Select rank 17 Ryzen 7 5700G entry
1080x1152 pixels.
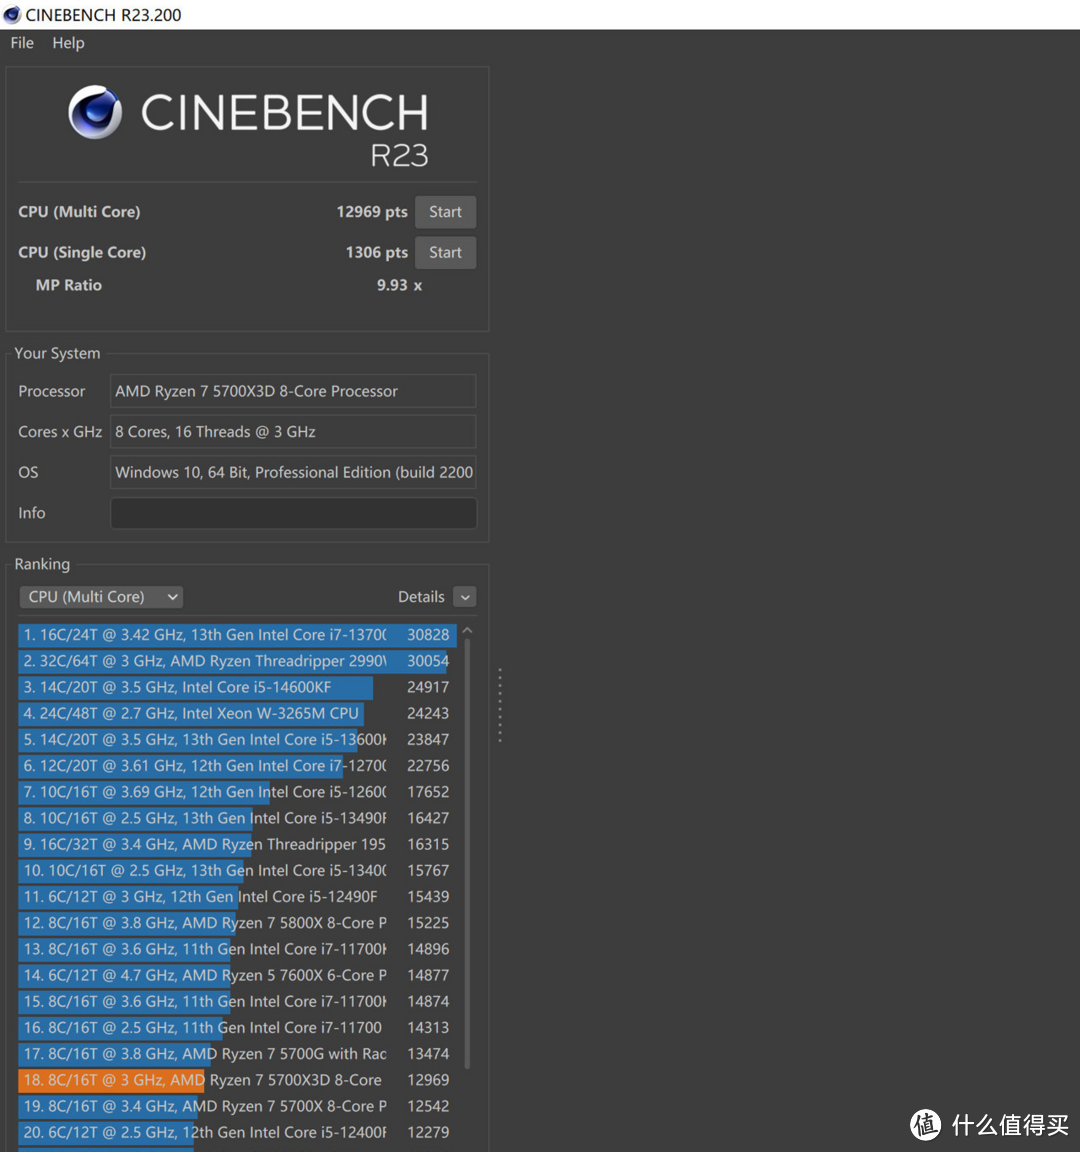click(237, 1054)
